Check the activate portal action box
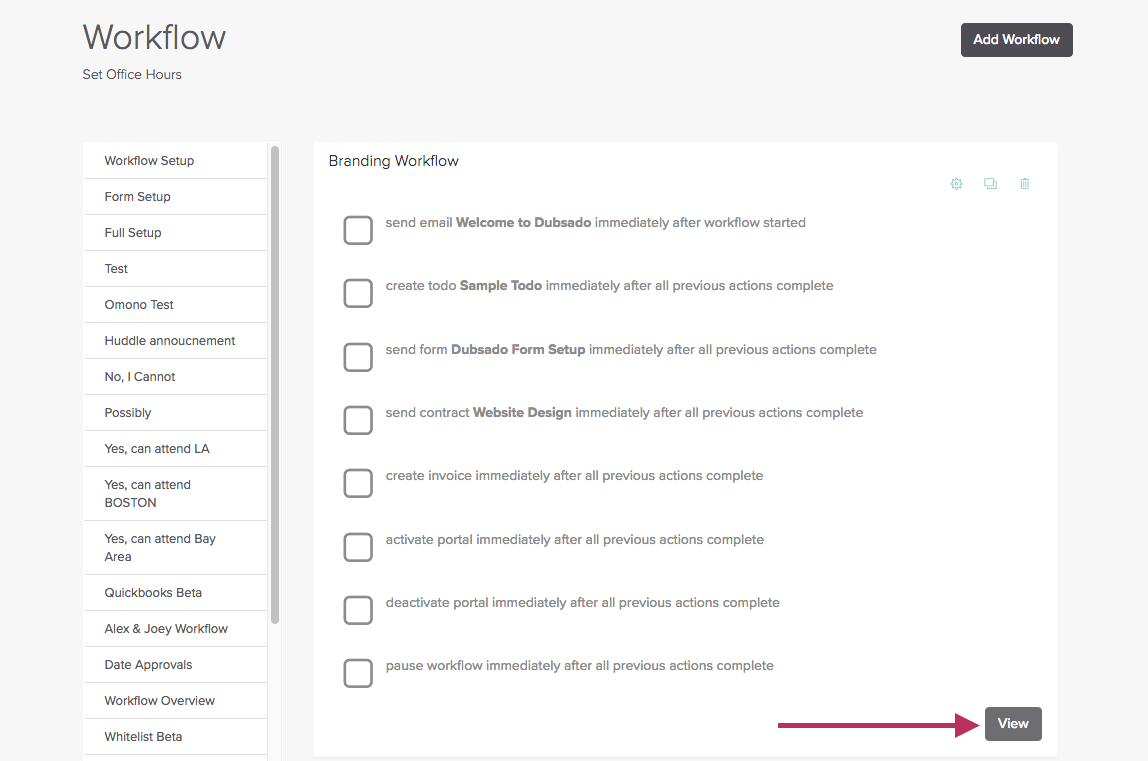The image size is (1148, 761). point(358,547)
